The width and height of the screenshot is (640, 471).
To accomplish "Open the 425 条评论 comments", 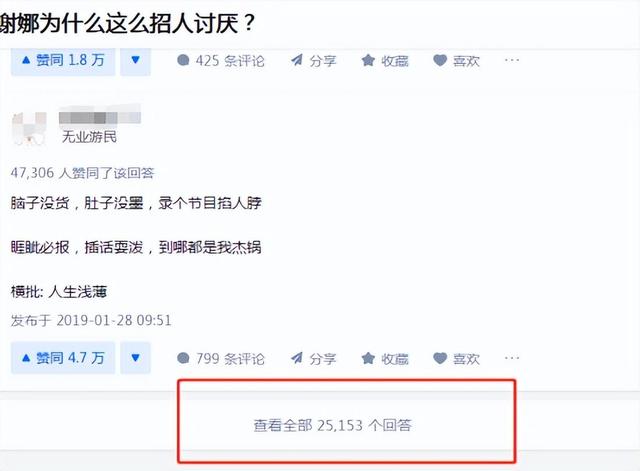I will pos(220,61).
